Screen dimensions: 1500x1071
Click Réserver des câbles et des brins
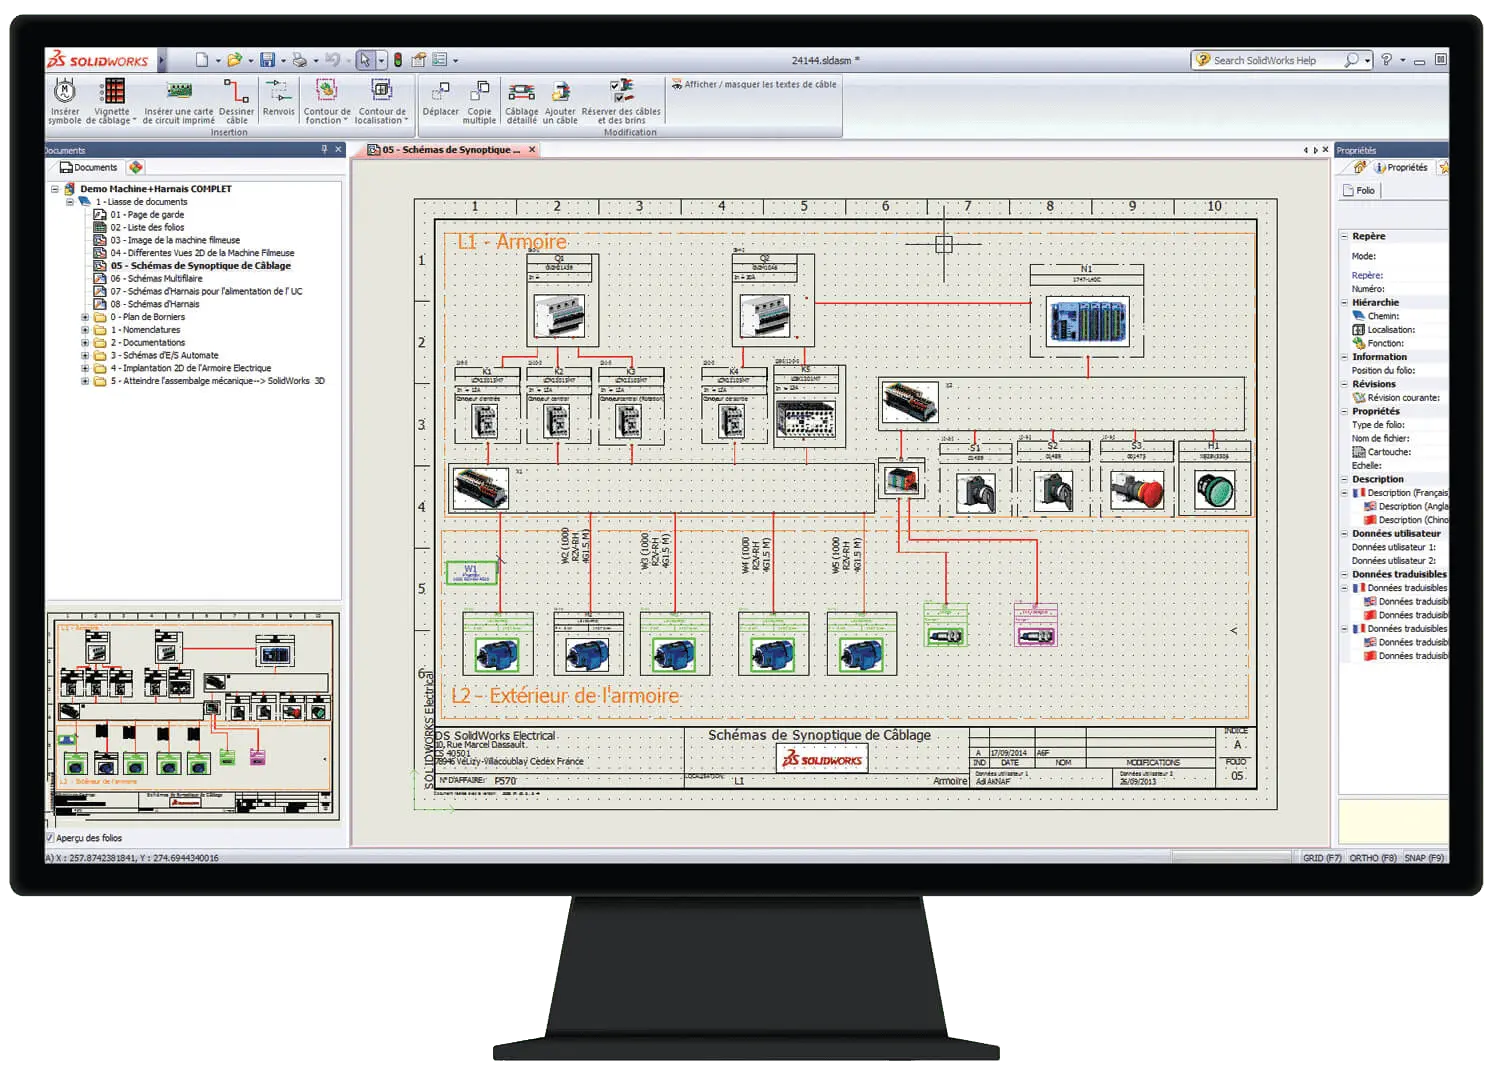click(x=621, y=101)
